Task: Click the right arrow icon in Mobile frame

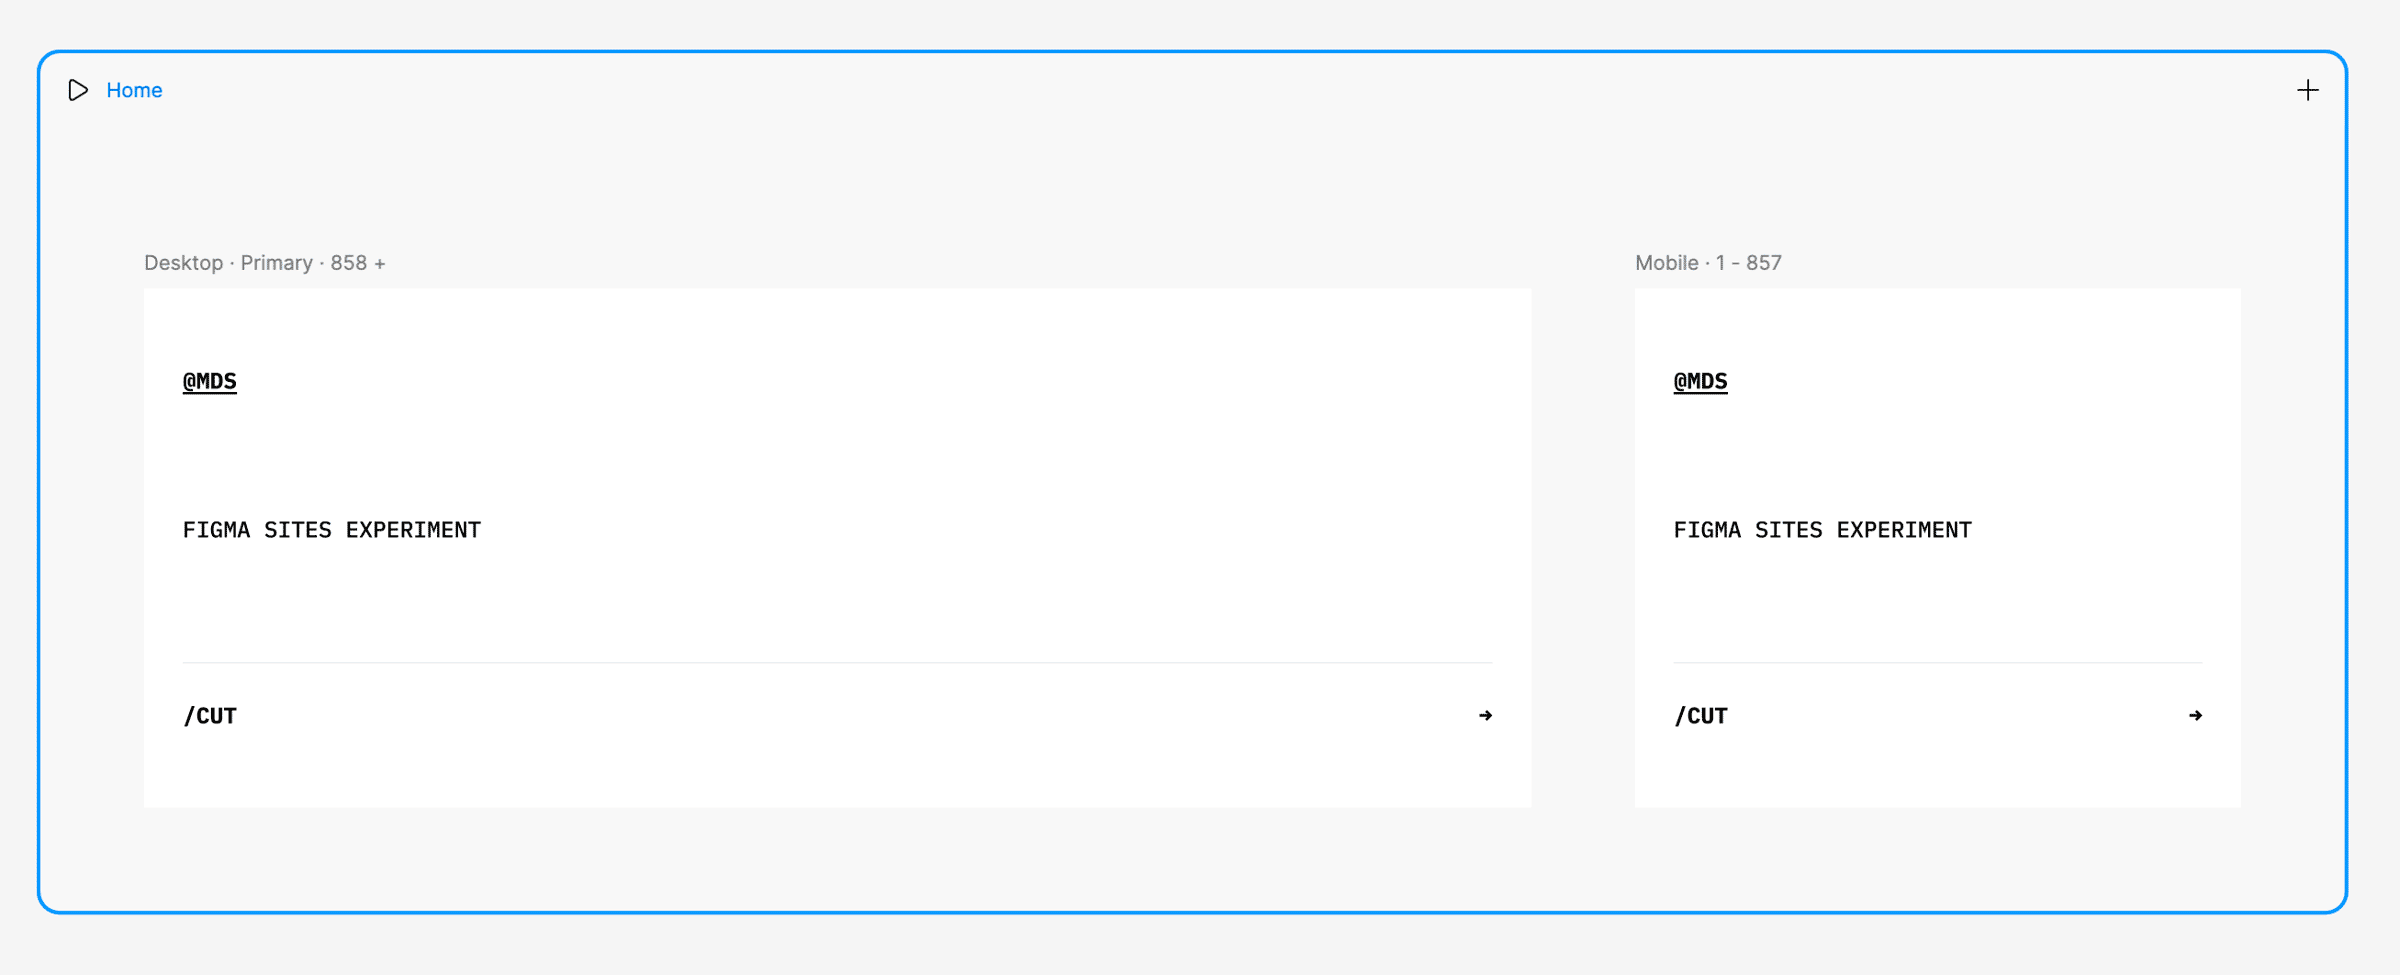Action: click(2195, 715)
